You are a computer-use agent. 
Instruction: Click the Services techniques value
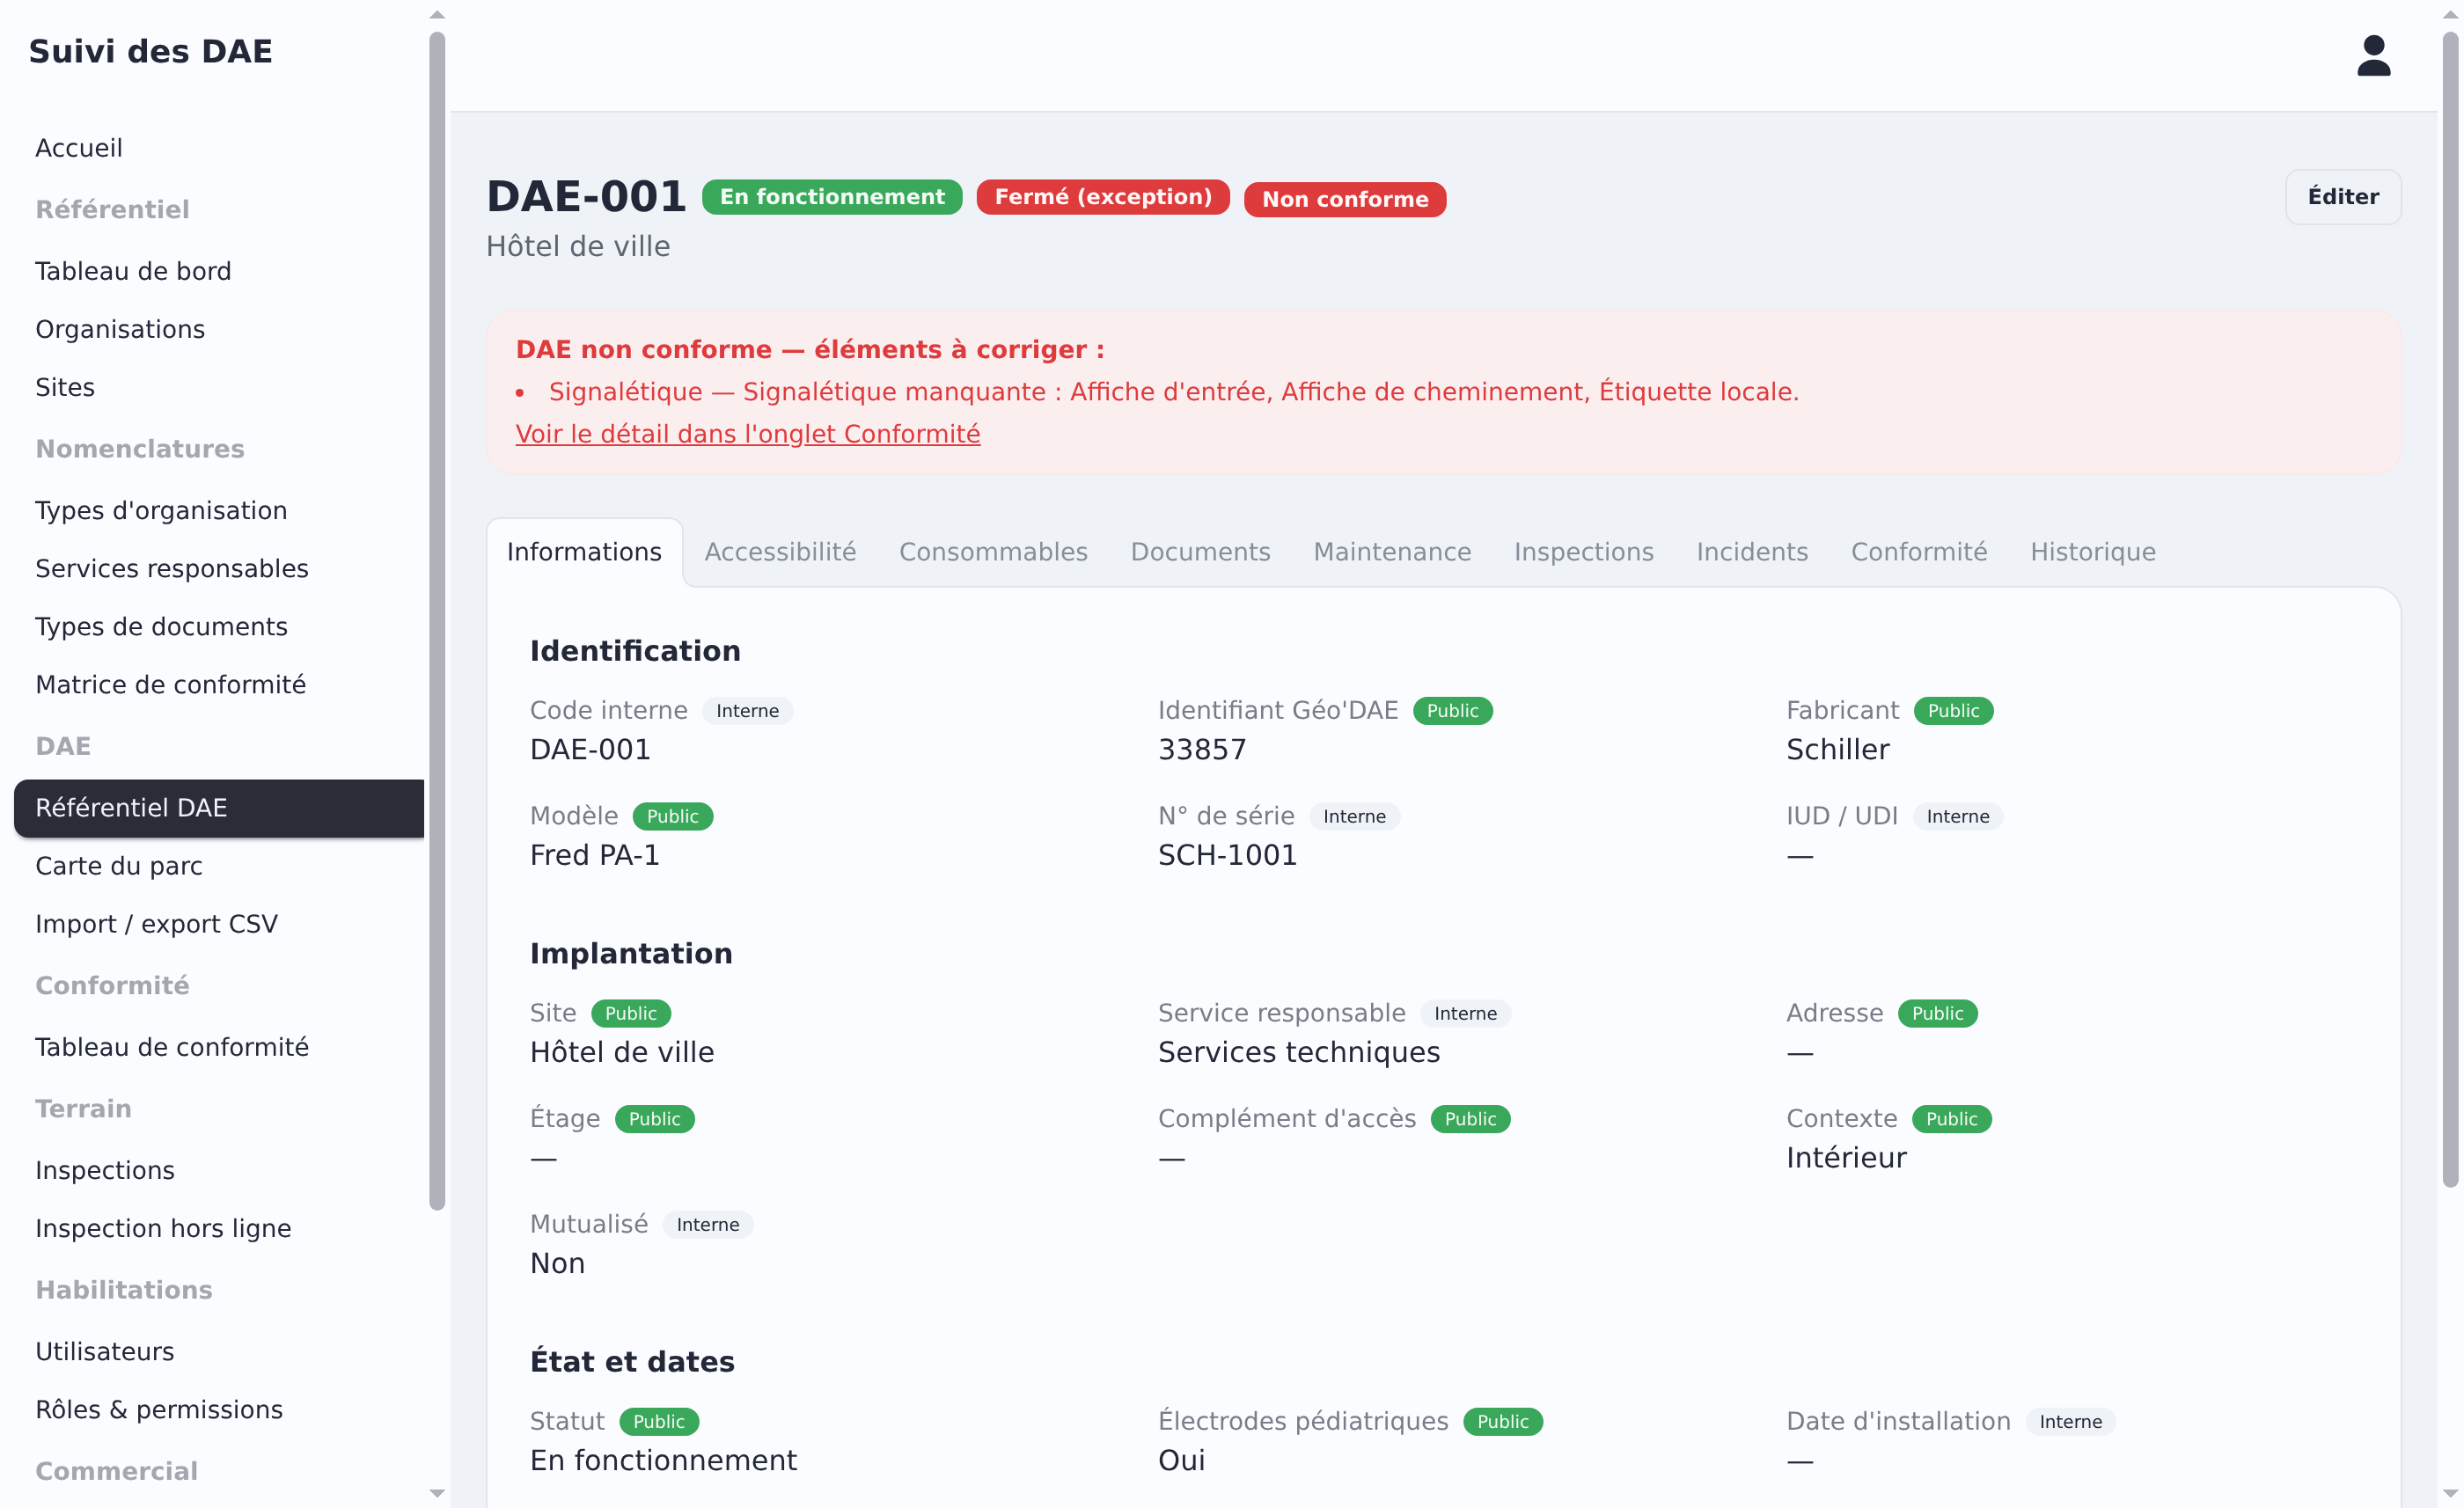1299,1052
